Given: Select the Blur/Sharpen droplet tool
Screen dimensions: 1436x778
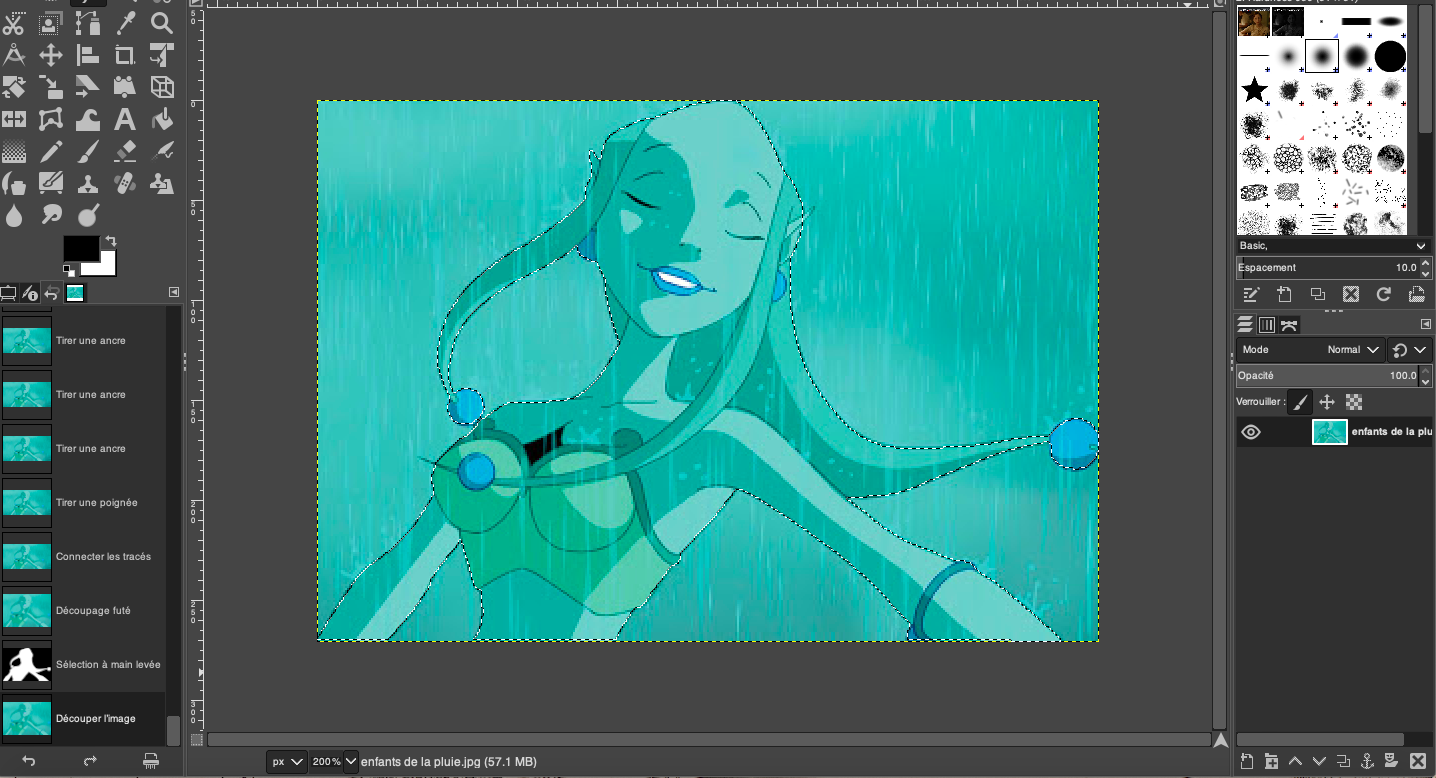Looking at the screenshot, I should pyautogui.click(x=14, y=215).
